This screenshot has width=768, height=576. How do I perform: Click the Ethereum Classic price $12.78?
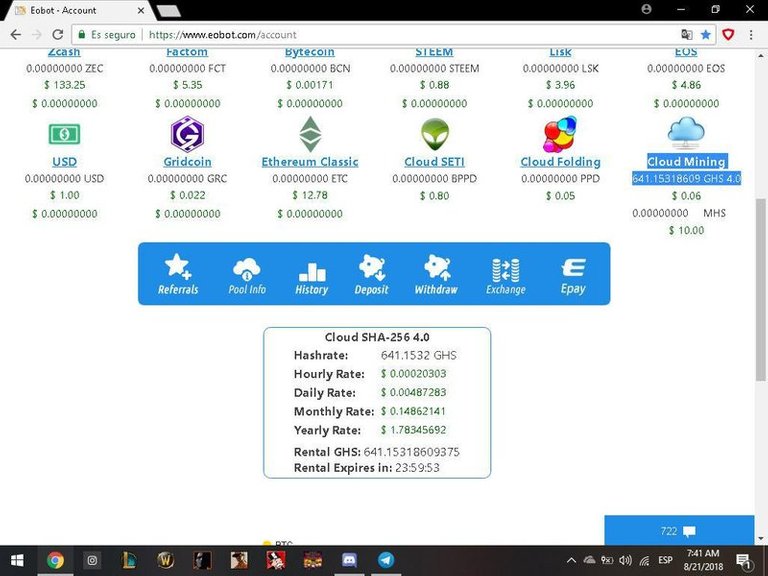pos(310,195)
